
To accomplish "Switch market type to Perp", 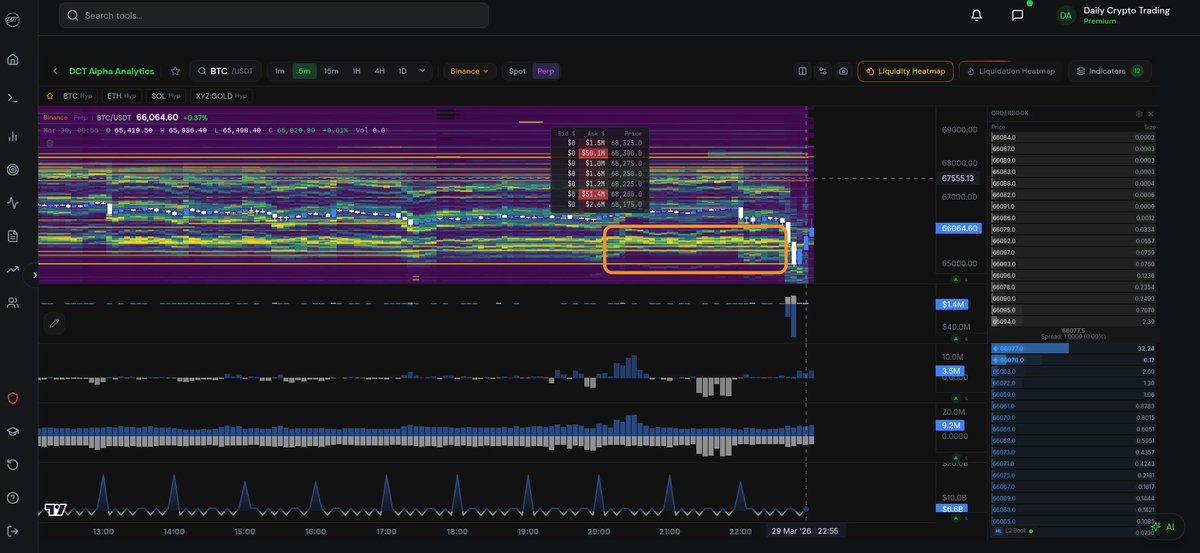I will coord(546,71).
